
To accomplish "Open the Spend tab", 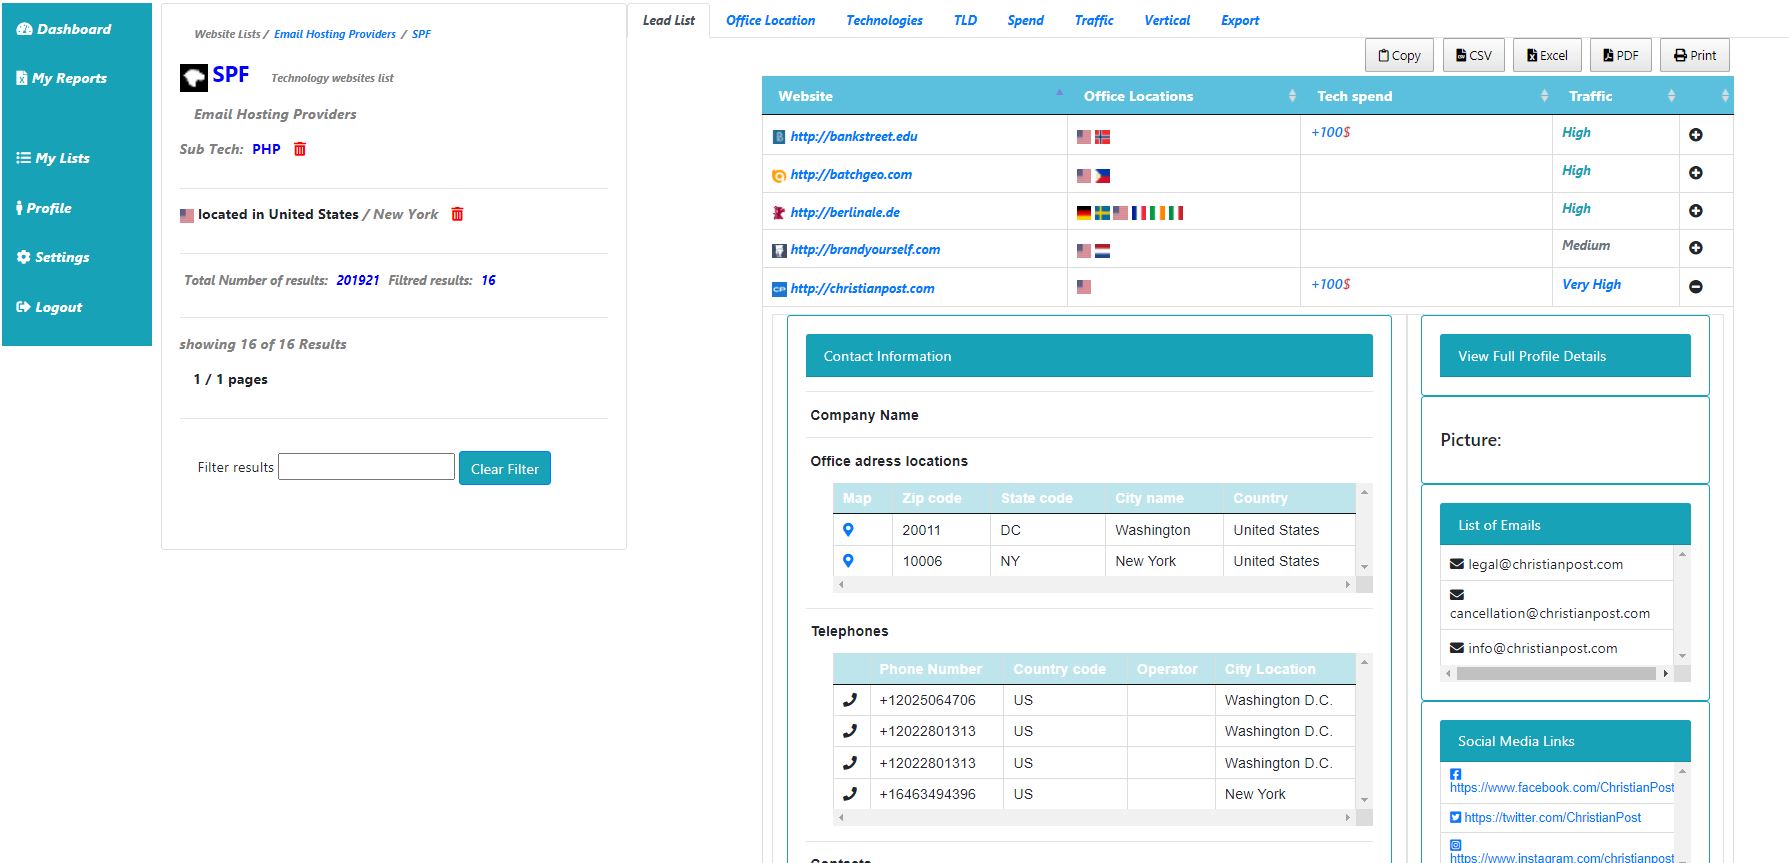I will pos(1025,20).
